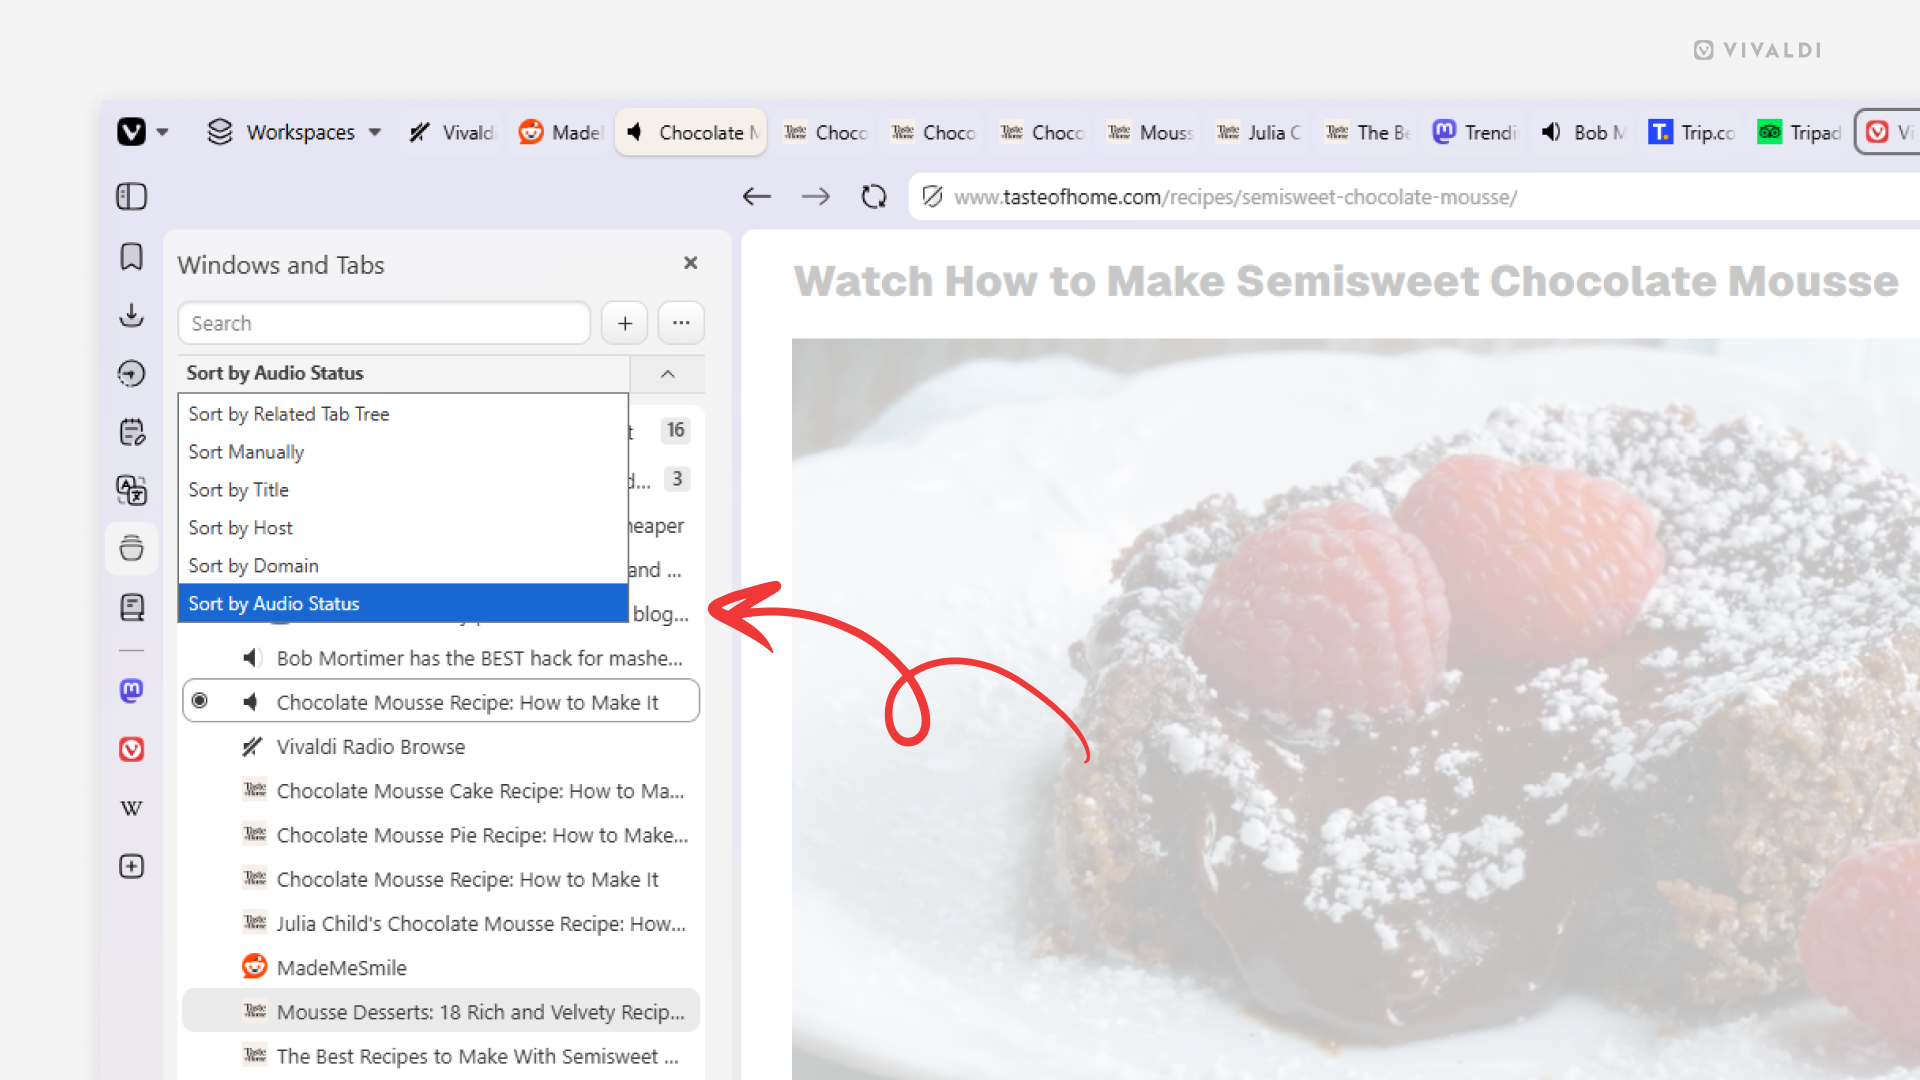The image size is (1920, 1080).
Task: Open the Workspaces dropdown
Action: [x=294, y=132]
